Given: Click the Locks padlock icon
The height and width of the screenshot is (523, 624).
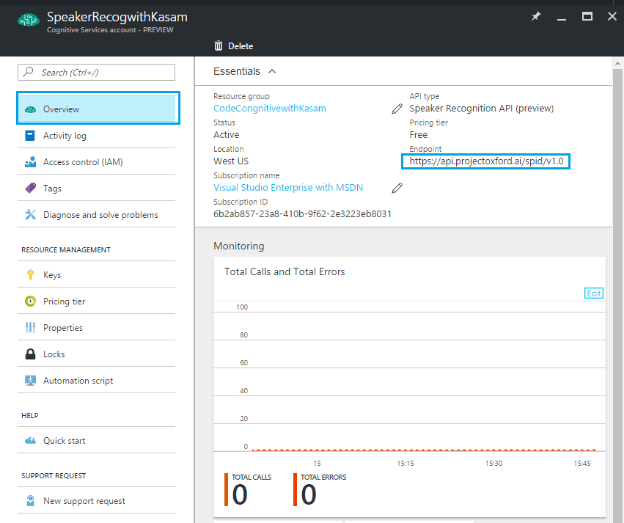Looking at the screenshot, I should click(x=31, y=354).
